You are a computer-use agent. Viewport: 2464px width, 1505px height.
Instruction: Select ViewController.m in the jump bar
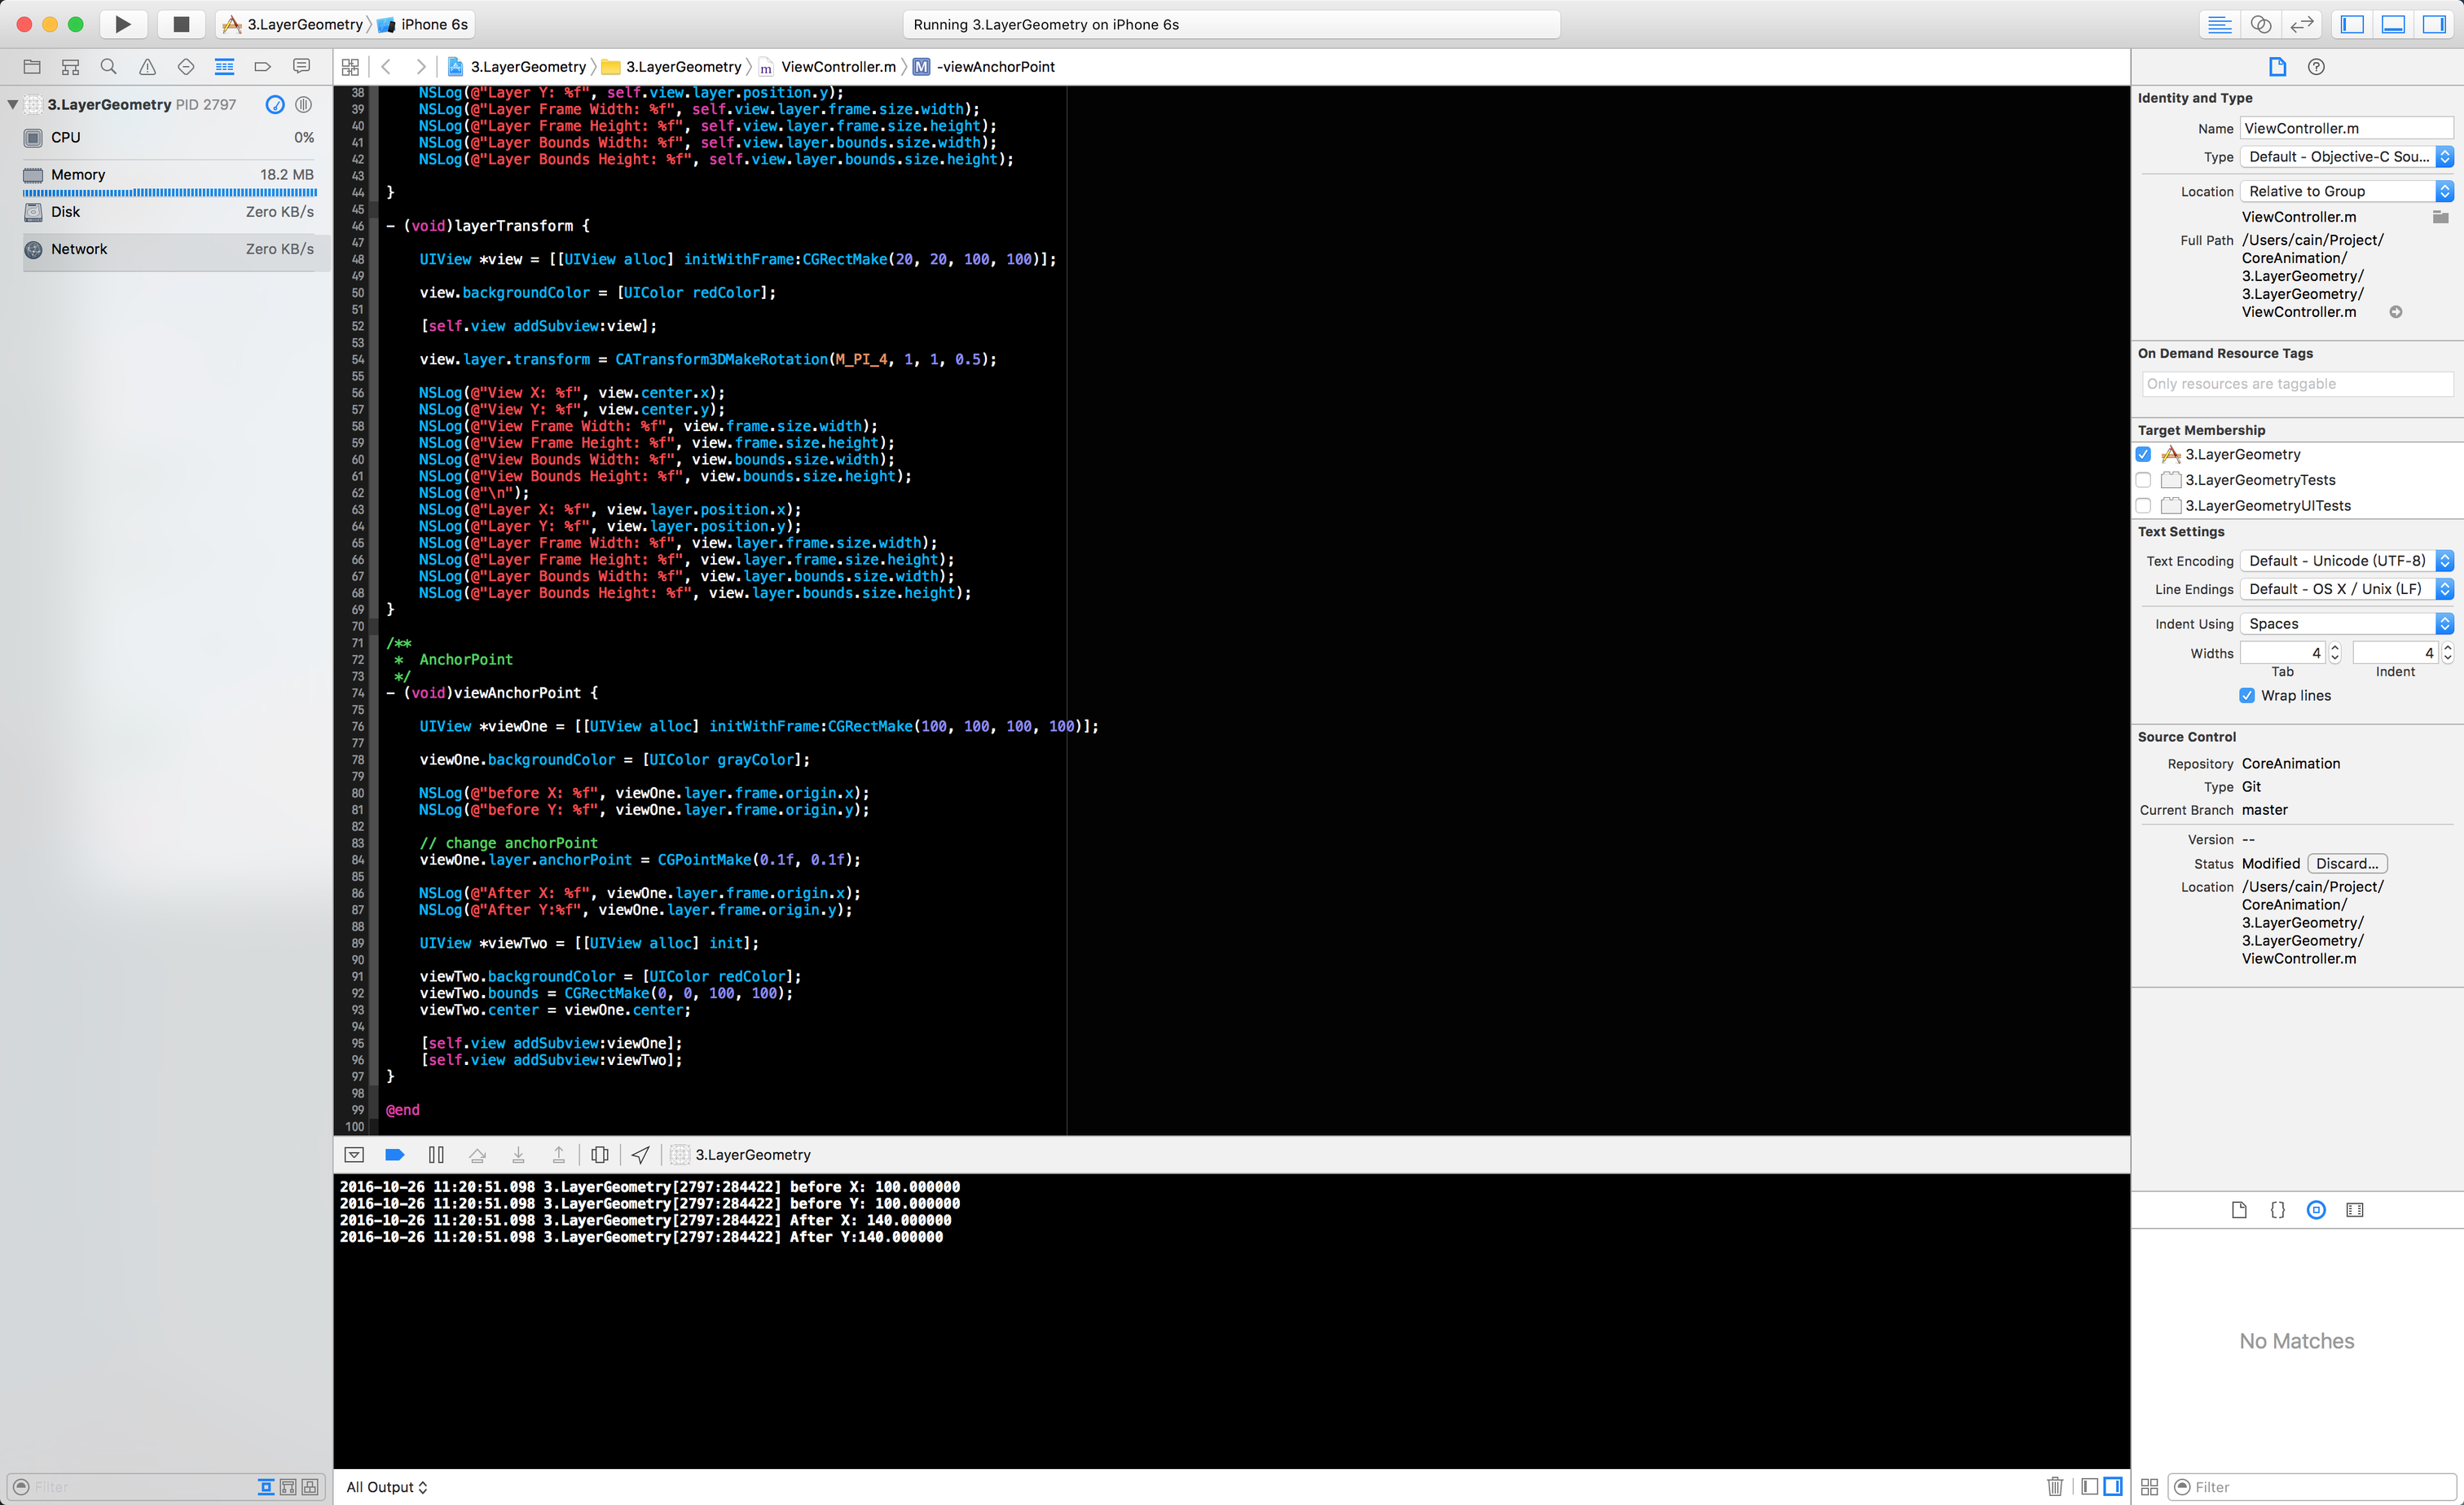click(x=838, y=67)
